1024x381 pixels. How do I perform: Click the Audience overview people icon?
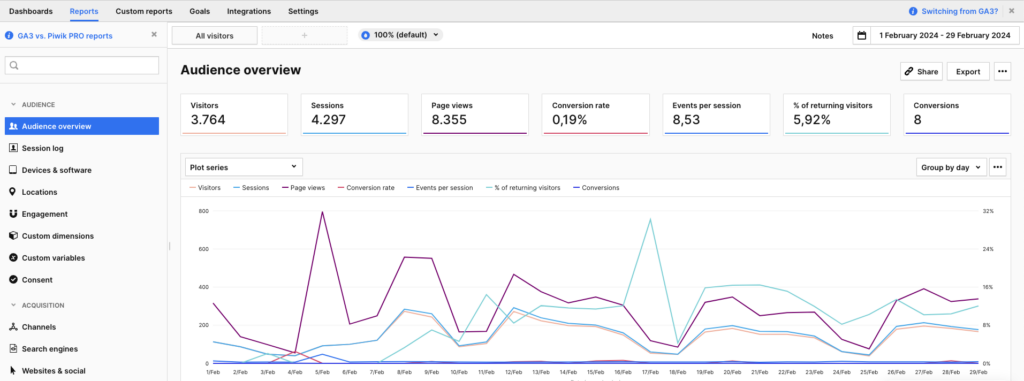(x=13, y=126)
